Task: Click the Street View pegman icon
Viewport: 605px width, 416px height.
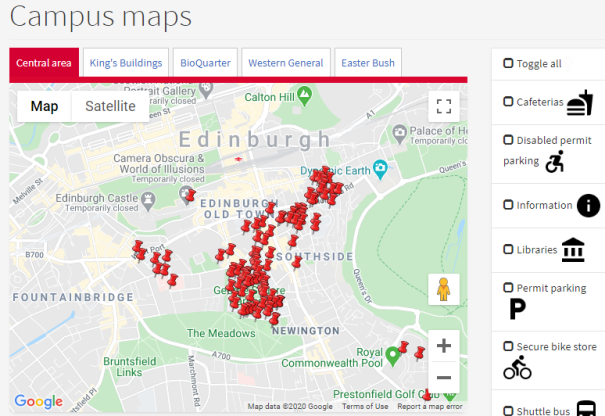Action: point(444,289)
